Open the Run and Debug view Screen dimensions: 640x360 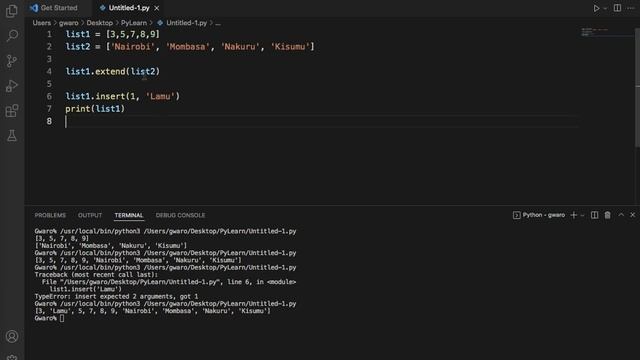click(12, 86)
